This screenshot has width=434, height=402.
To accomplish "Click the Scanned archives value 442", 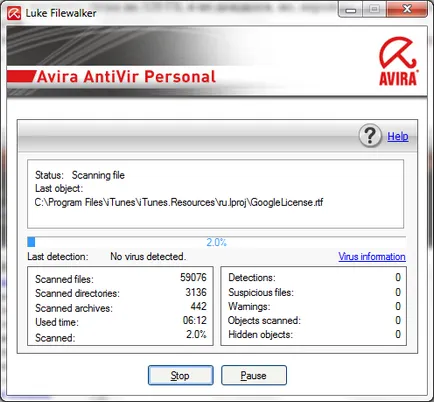I will (199, 306).
